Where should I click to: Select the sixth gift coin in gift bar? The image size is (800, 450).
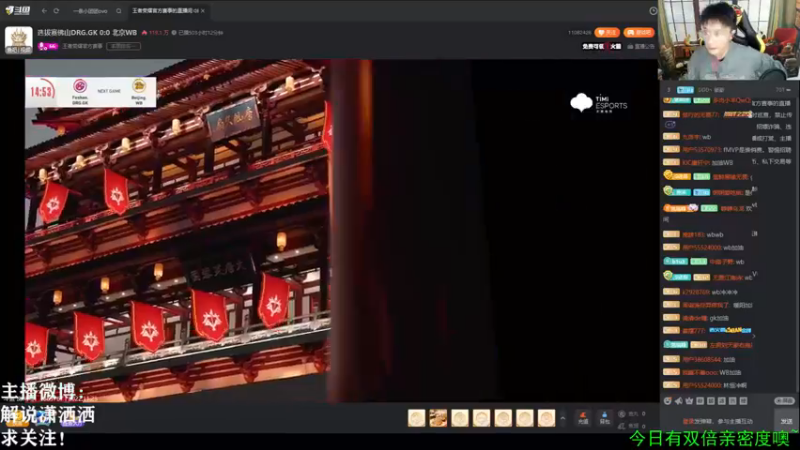pos(524,418)
